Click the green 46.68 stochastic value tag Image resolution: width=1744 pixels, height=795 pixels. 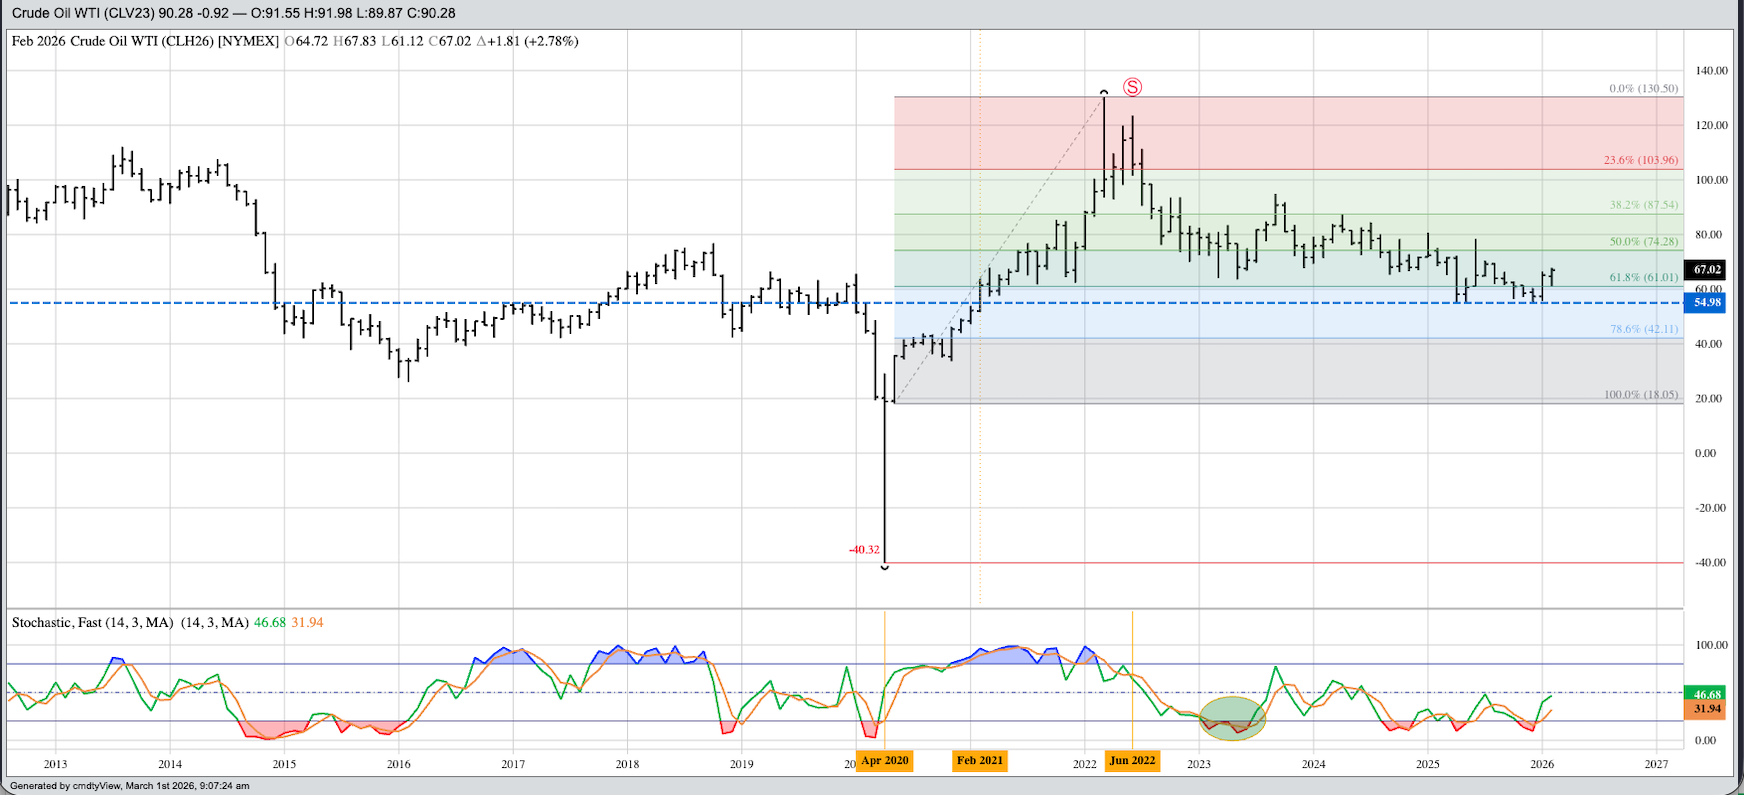click(x=1706, y=694)
